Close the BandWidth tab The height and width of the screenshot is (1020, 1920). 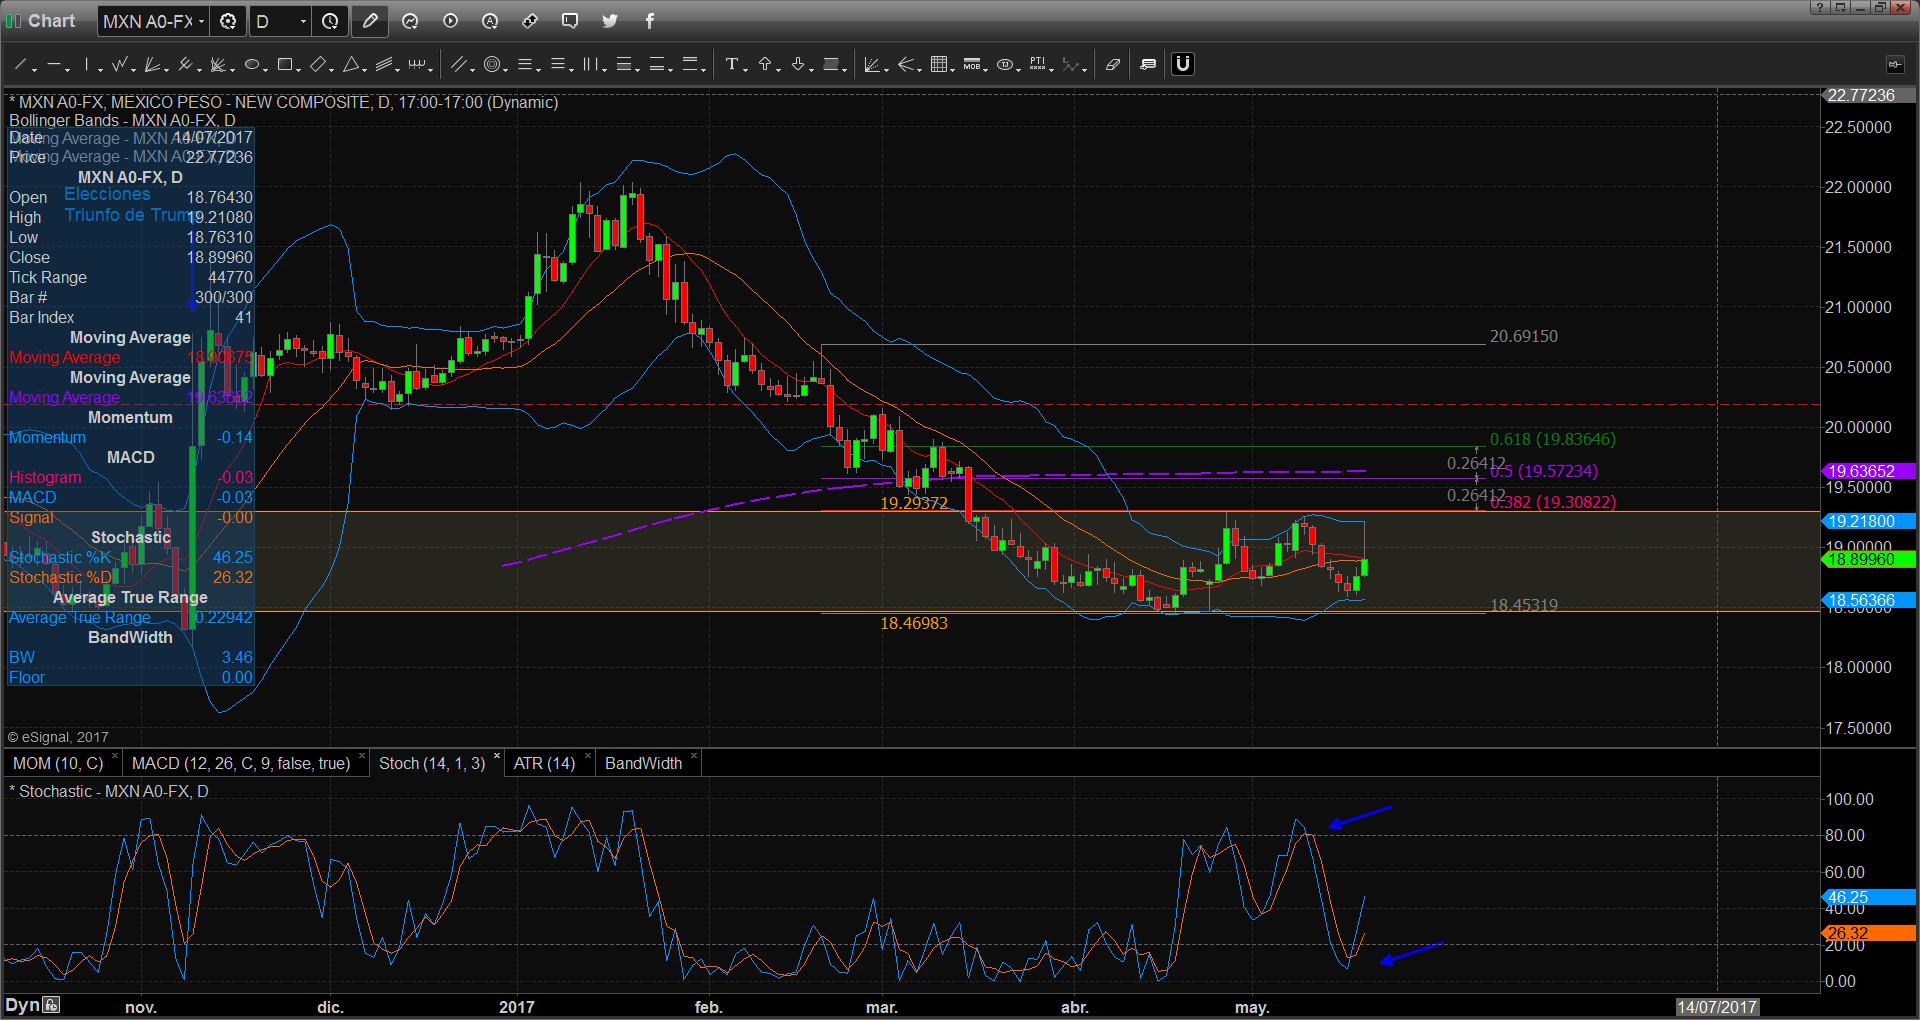coord(693,756)
